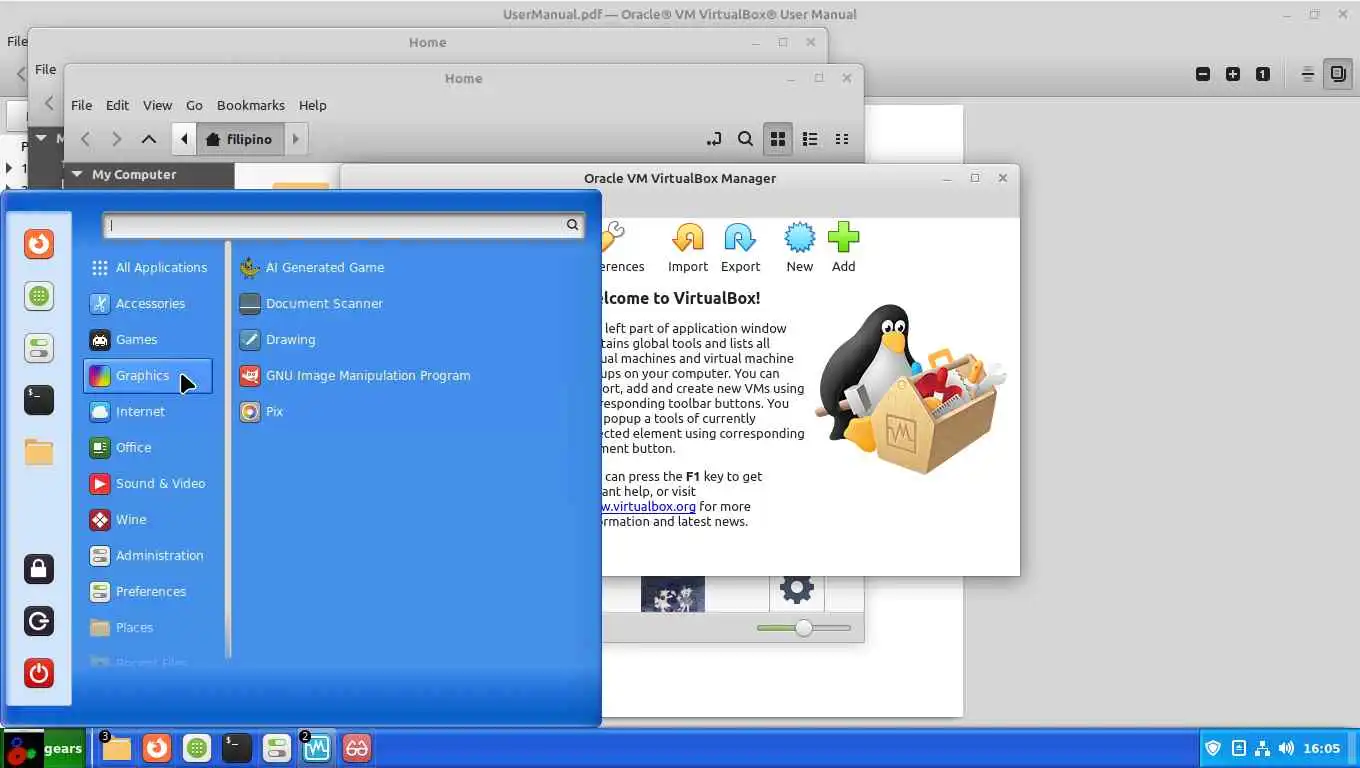Select the Graphics category
This screenshot has width=1360, height=768.
148,375
